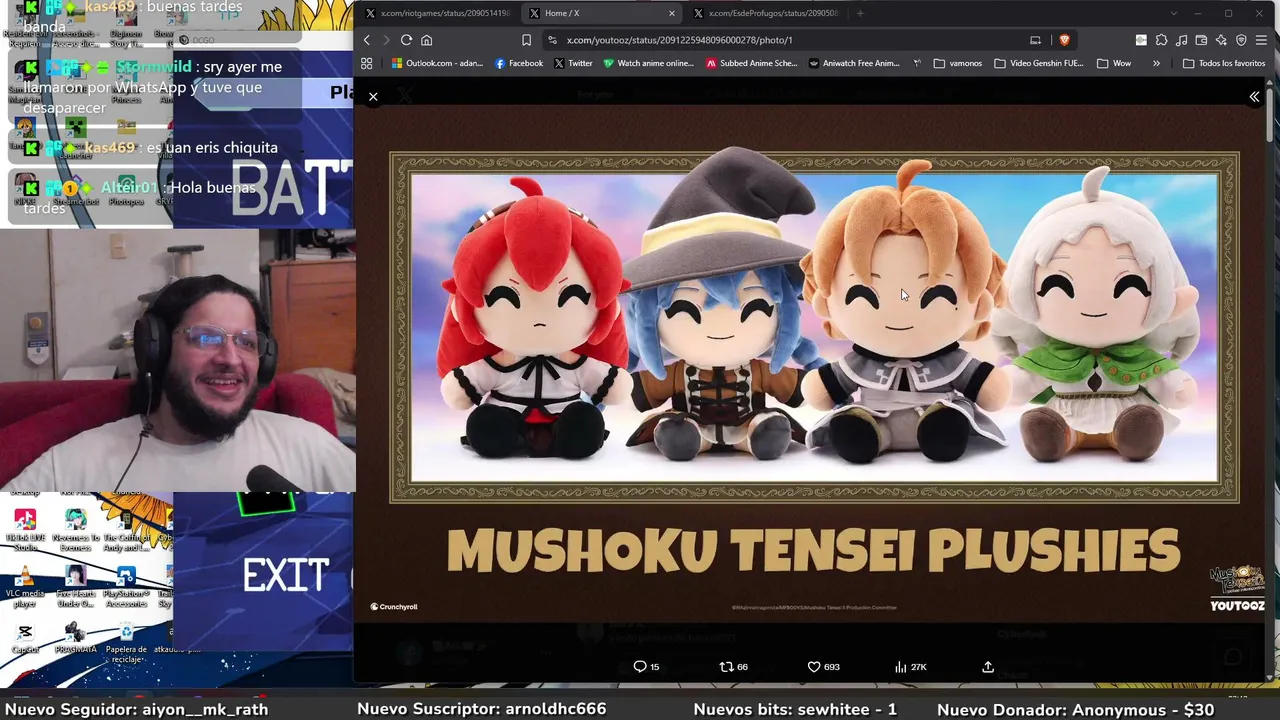The width and height of the screenshot is (1280, 720).
Task: Open the Facebook bookmark
Action: pos(519,63)
